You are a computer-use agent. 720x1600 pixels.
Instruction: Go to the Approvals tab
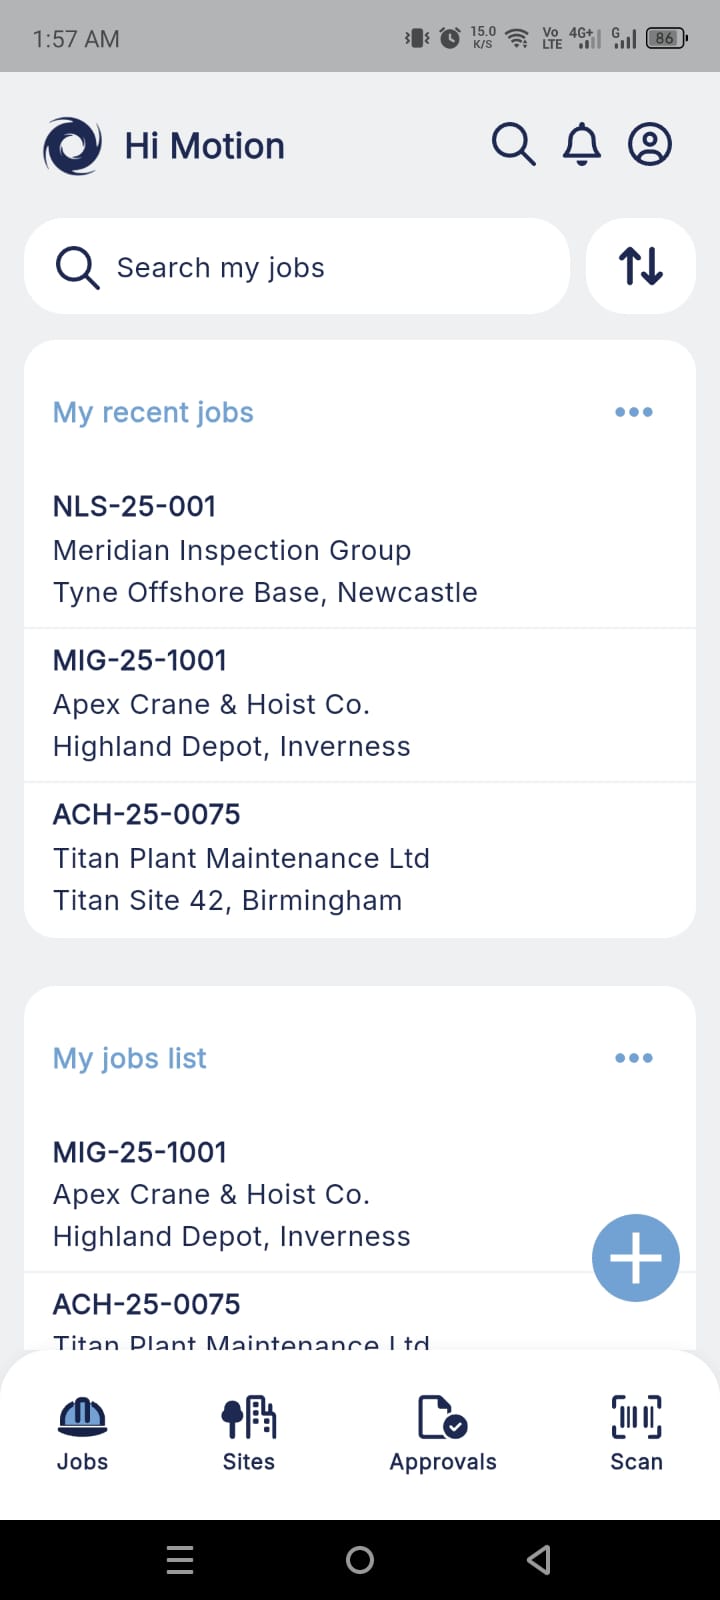(442, 1433)
